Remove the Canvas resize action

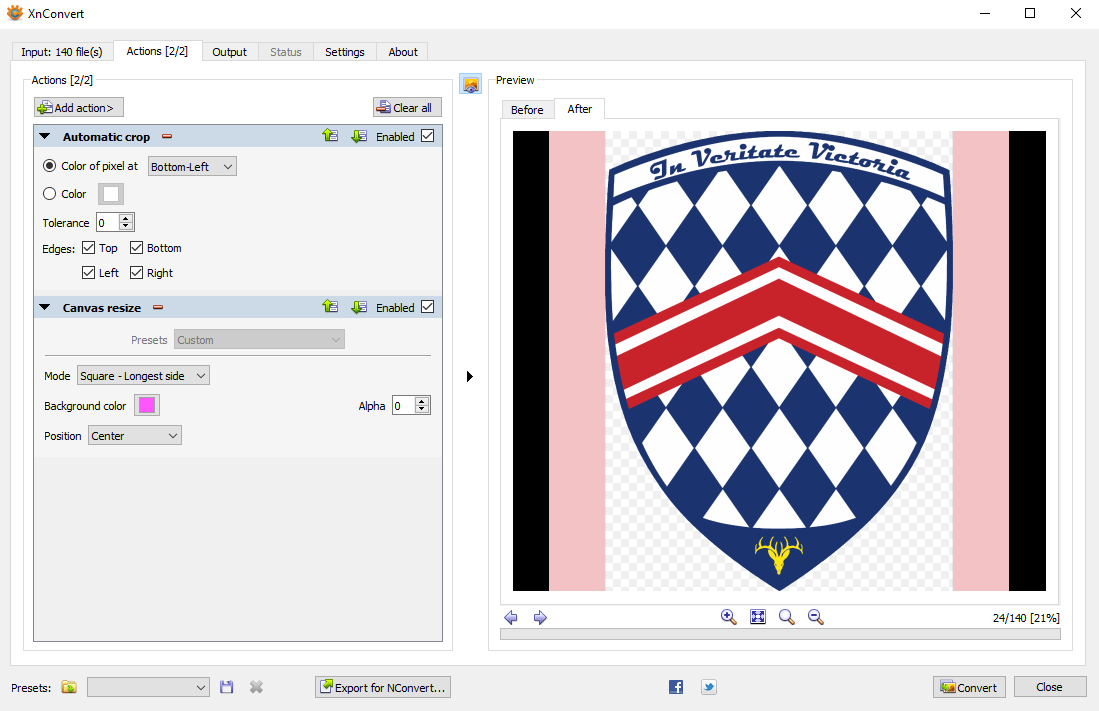click(157, 308)
